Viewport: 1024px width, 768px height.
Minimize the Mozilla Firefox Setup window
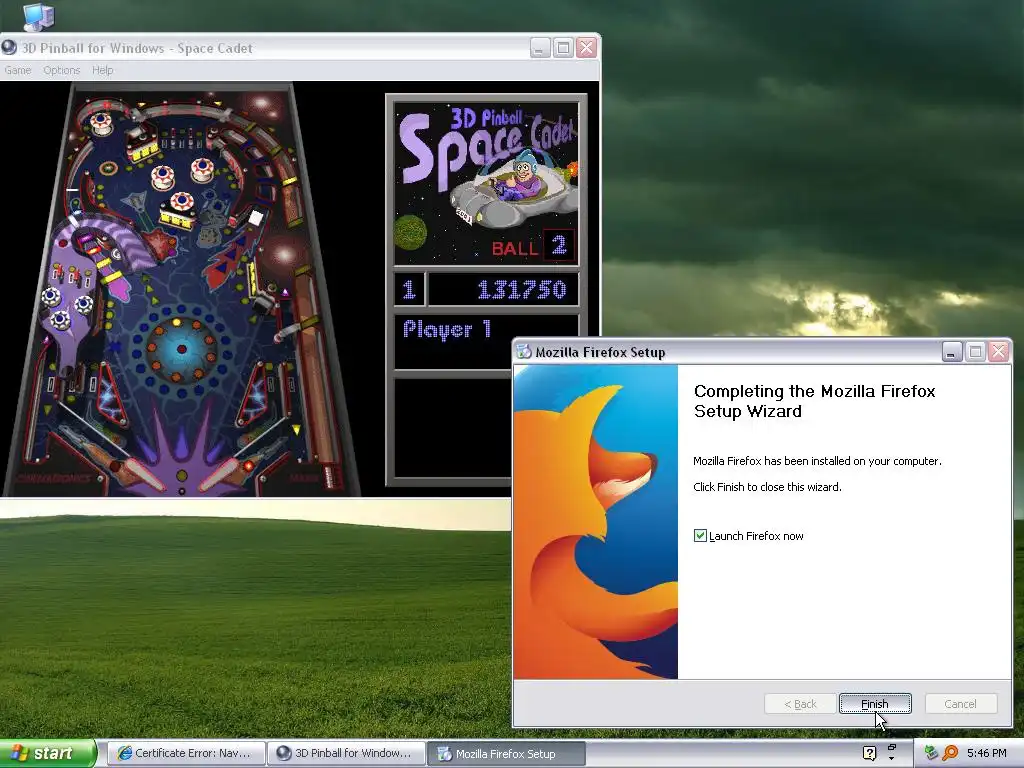952,352
